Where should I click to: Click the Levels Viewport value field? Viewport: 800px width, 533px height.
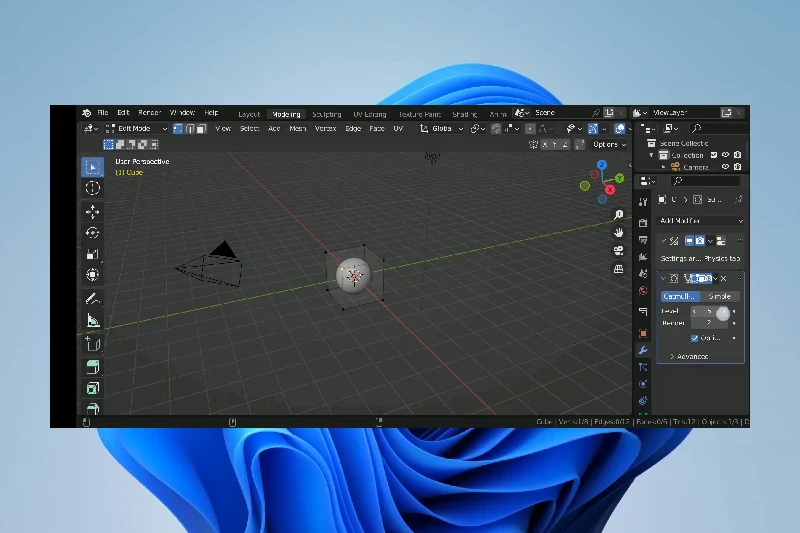pyautogui.click(x=708, y=311)
